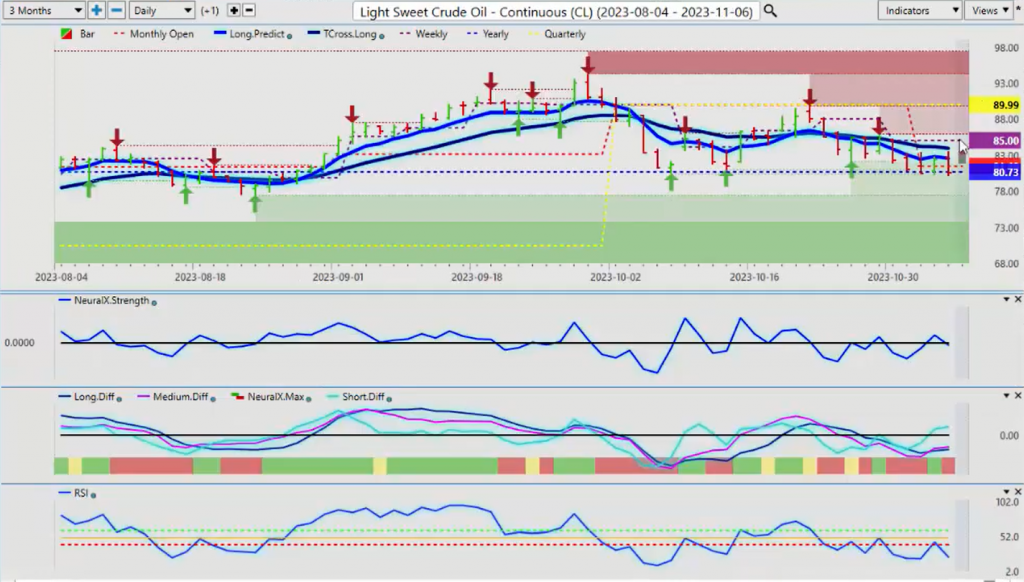Click the Long.Predict legend entry
Viewport: 1024px width, 582px height.
coord(249,34)
